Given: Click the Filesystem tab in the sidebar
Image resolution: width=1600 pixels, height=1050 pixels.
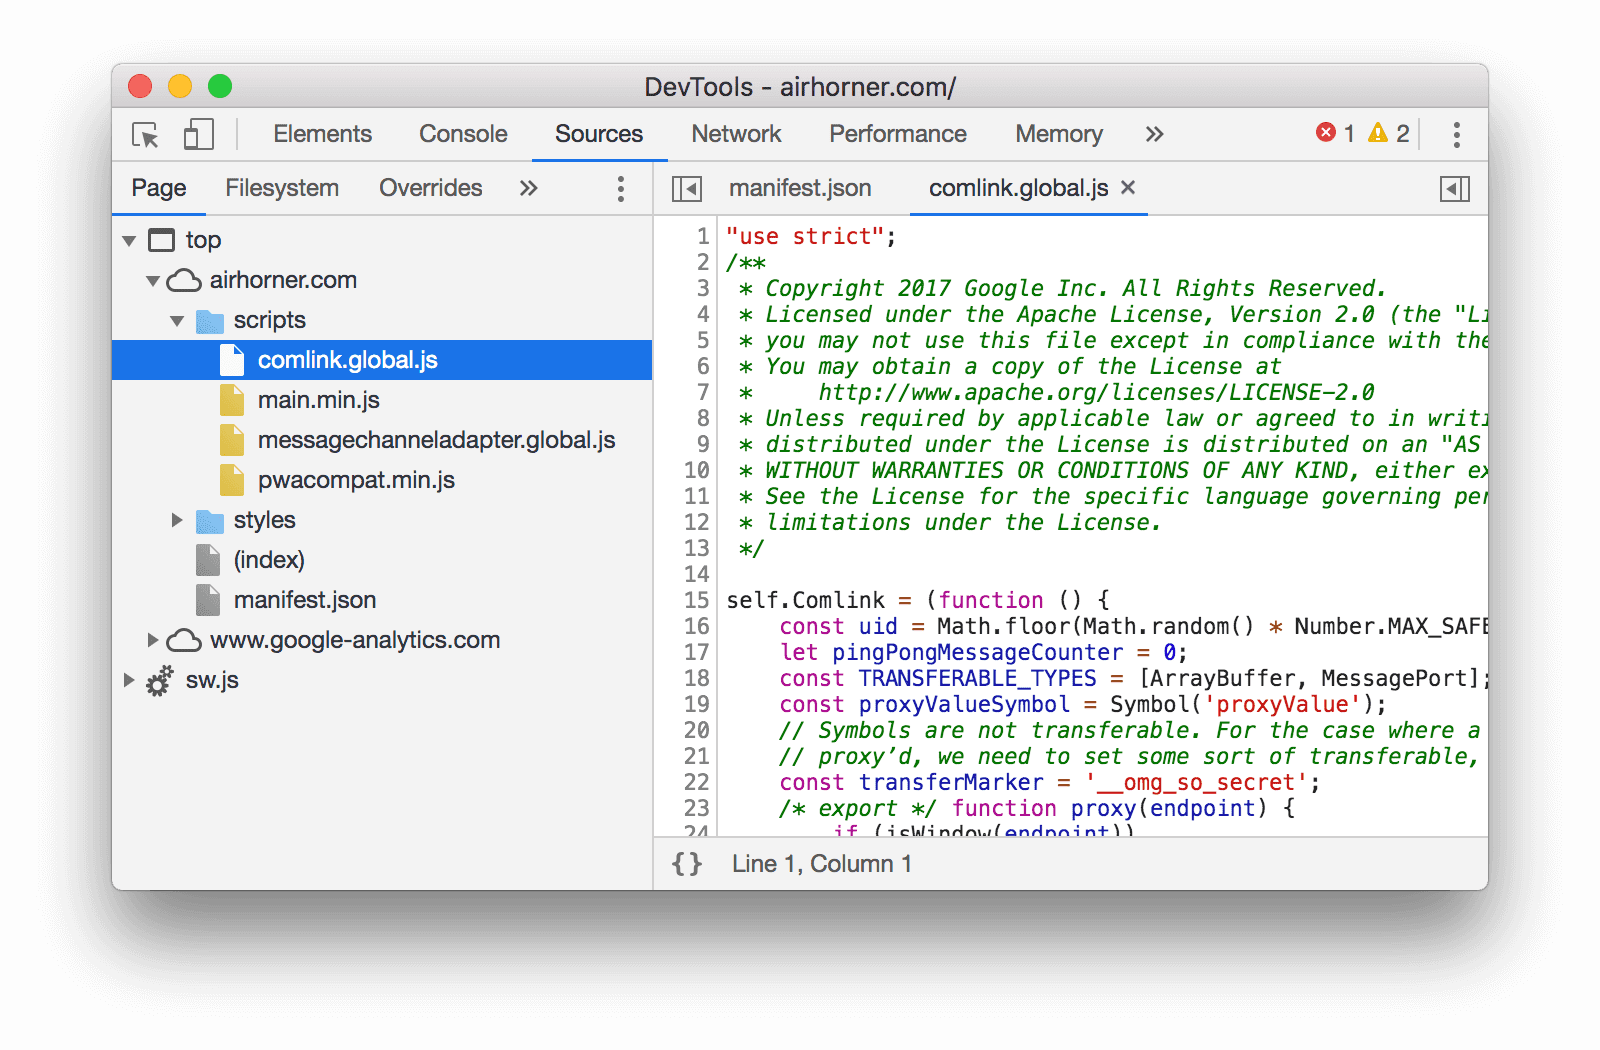Looking at the screenshot, I should [282, 188].
